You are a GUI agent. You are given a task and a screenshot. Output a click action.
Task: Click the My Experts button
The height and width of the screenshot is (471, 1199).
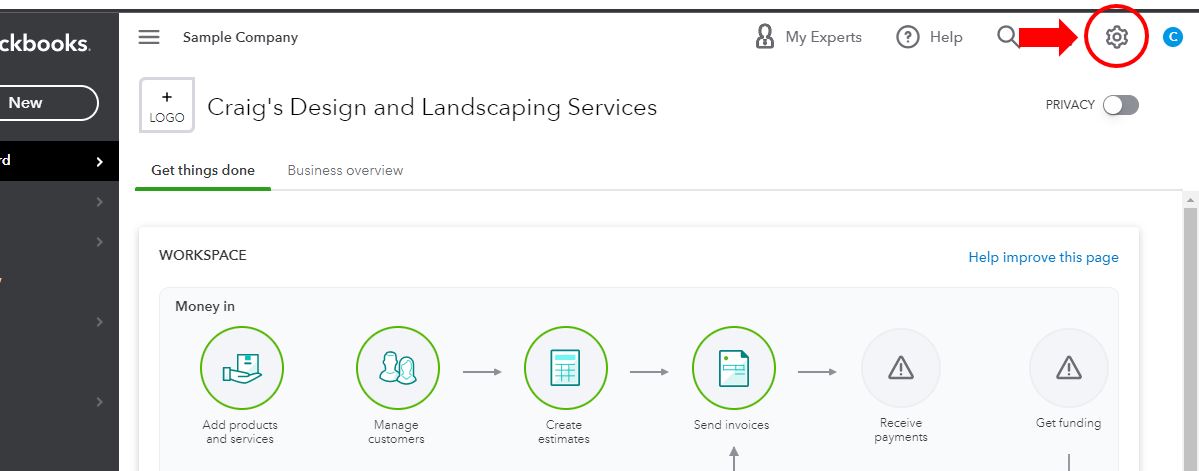(808, 37)
